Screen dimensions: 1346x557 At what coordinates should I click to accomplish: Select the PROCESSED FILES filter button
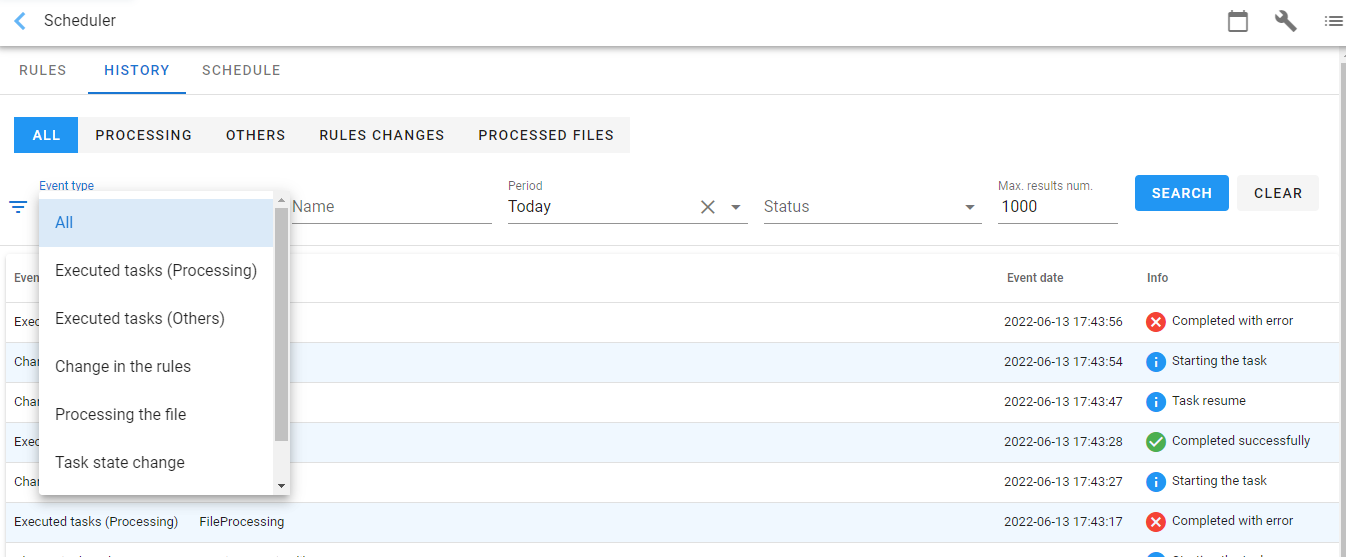[x=546, y=135]
